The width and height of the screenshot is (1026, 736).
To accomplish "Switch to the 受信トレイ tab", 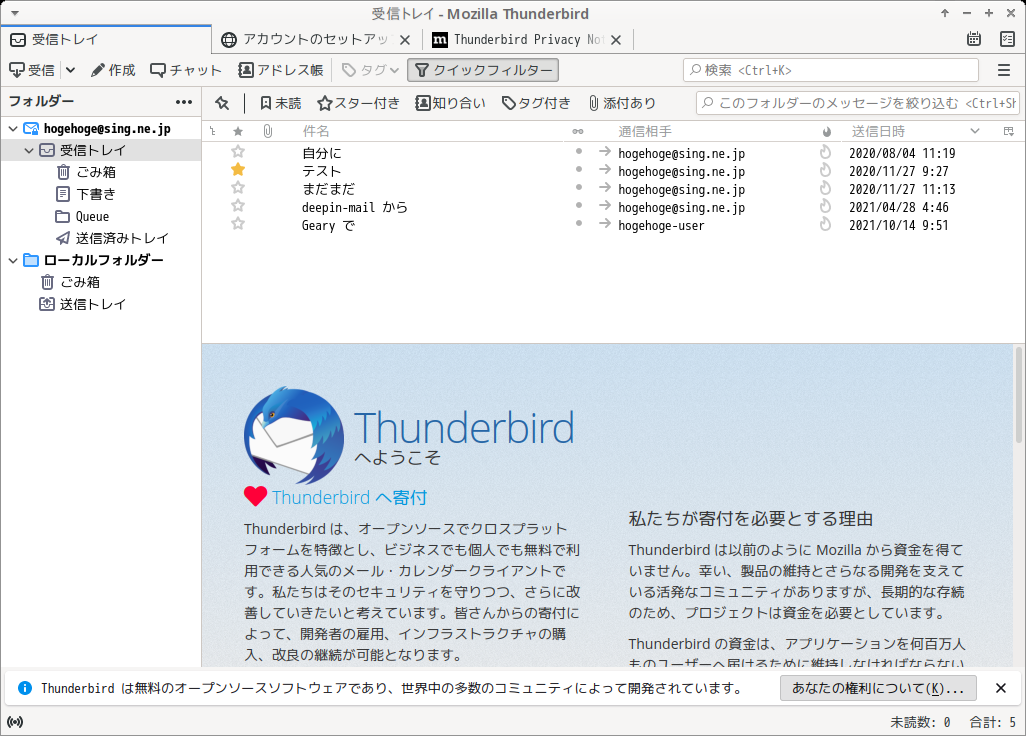I will [106, 39].
